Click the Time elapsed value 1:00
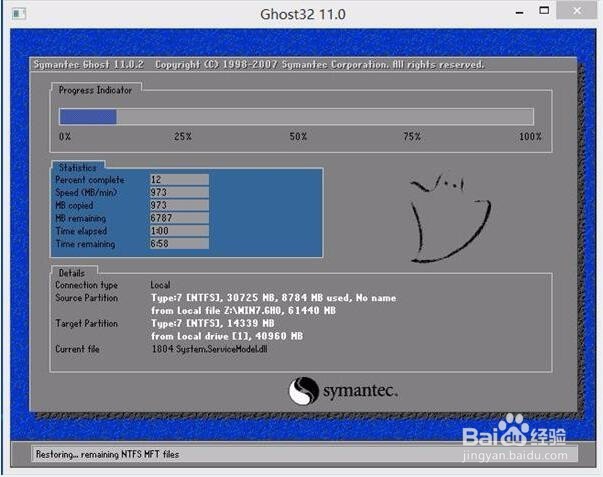Image resolution: width=603 pixels, height=477 pixels. click(x=179, y=231)
